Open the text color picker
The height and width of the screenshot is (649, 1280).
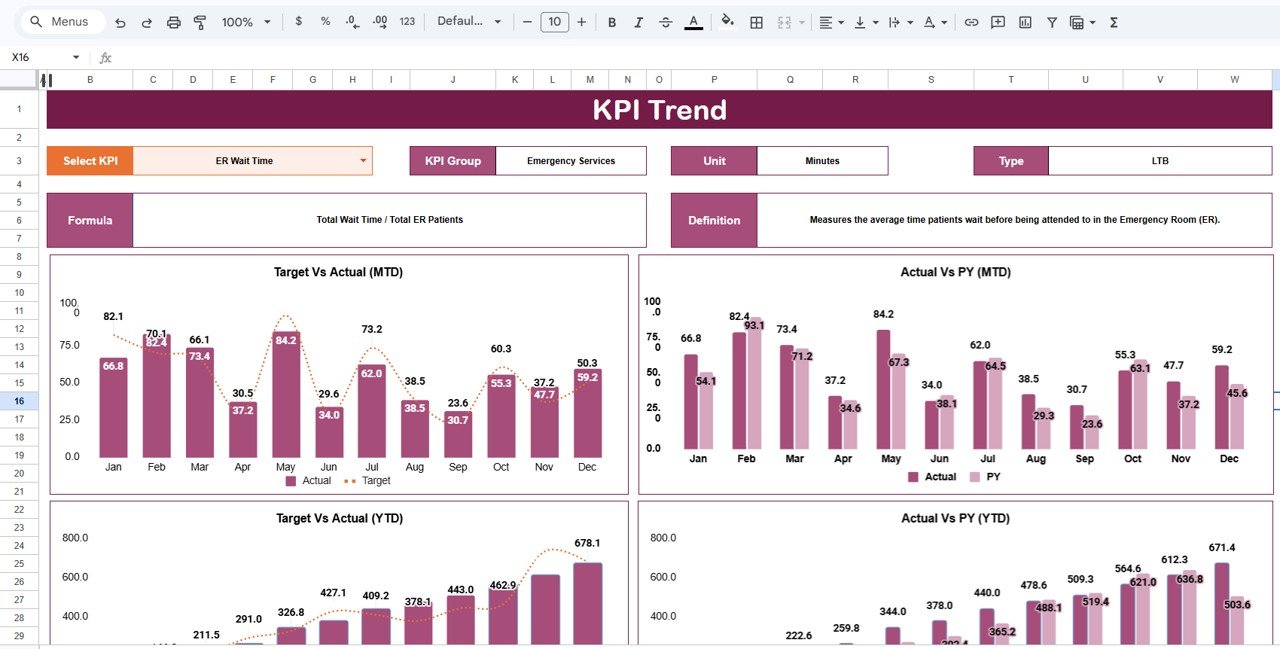tap(693, 21)
